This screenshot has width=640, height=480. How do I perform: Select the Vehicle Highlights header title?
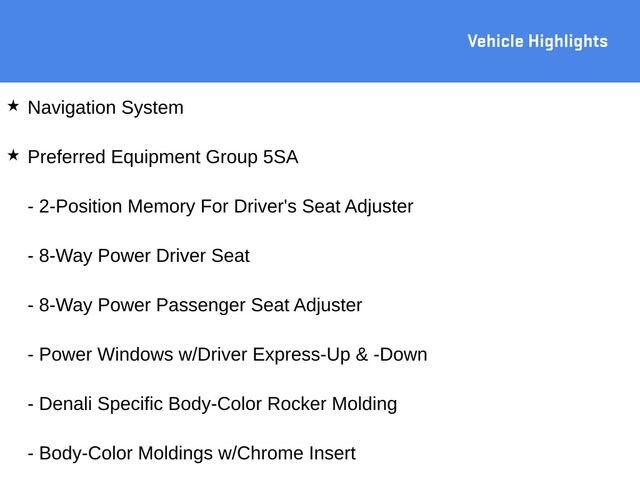pyautogui.click(x=538, y=42)
